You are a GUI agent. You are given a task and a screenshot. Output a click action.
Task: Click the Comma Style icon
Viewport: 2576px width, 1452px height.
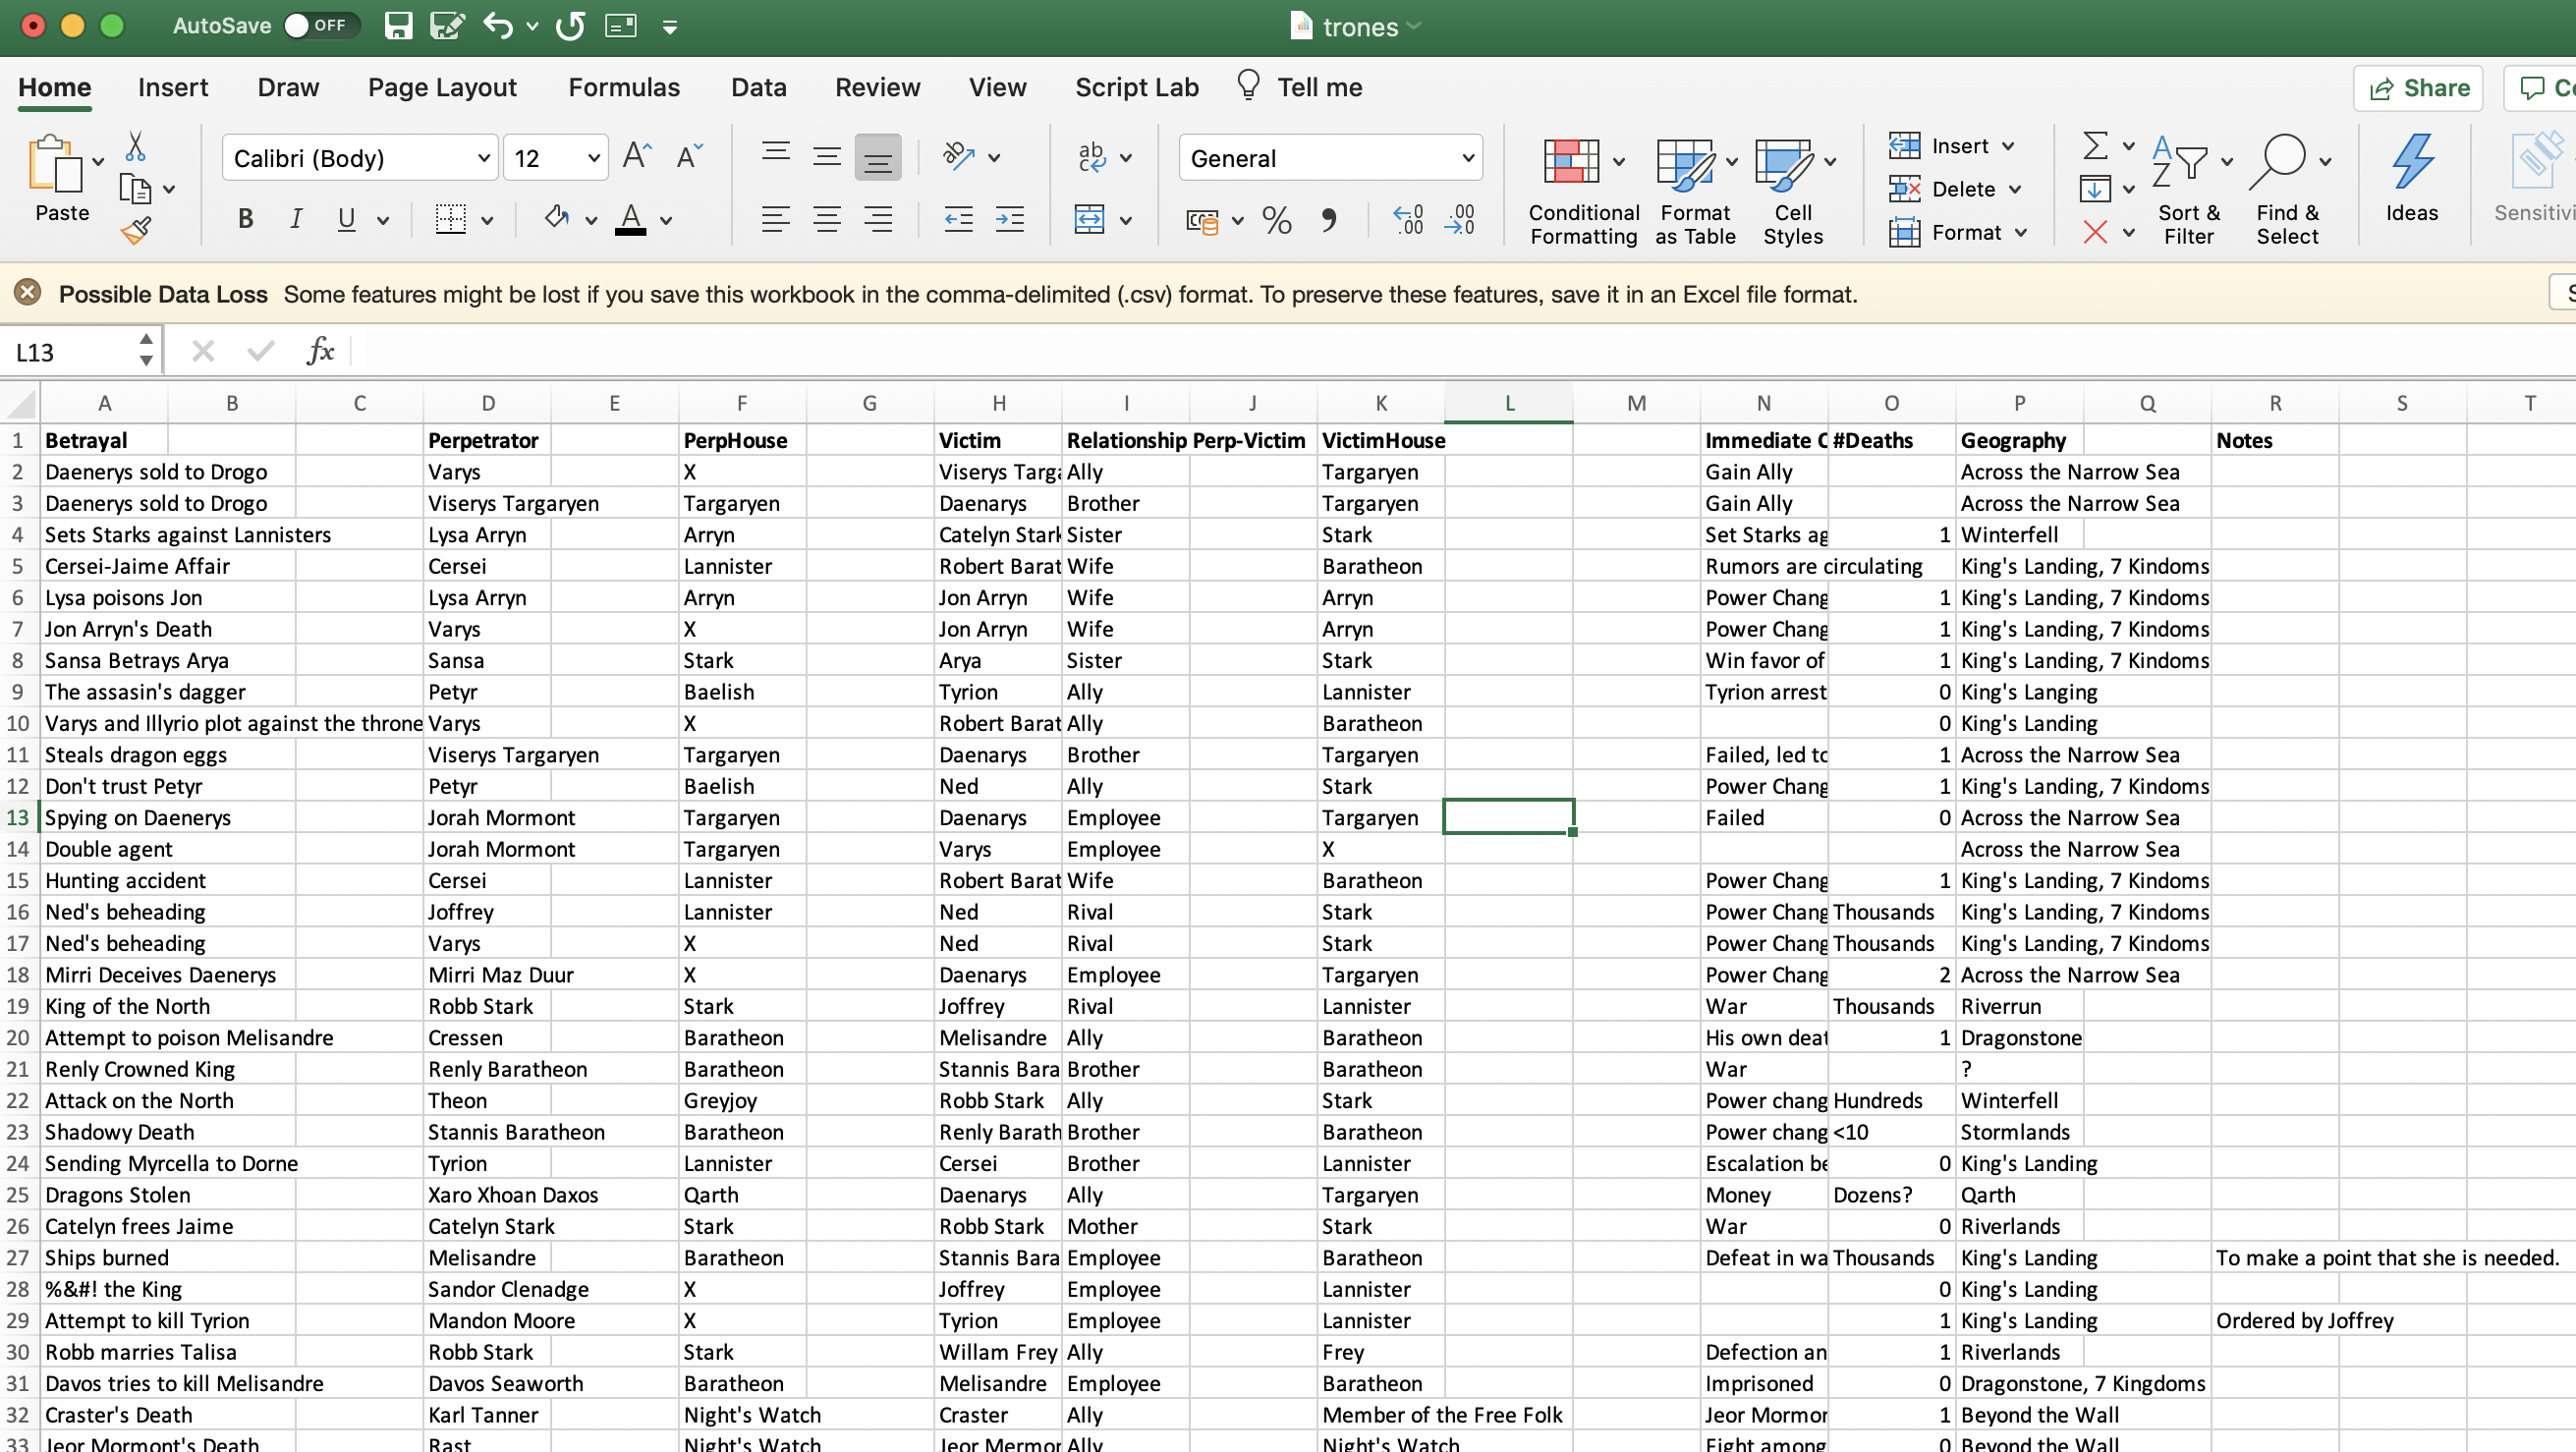[x=1328, y=219]
